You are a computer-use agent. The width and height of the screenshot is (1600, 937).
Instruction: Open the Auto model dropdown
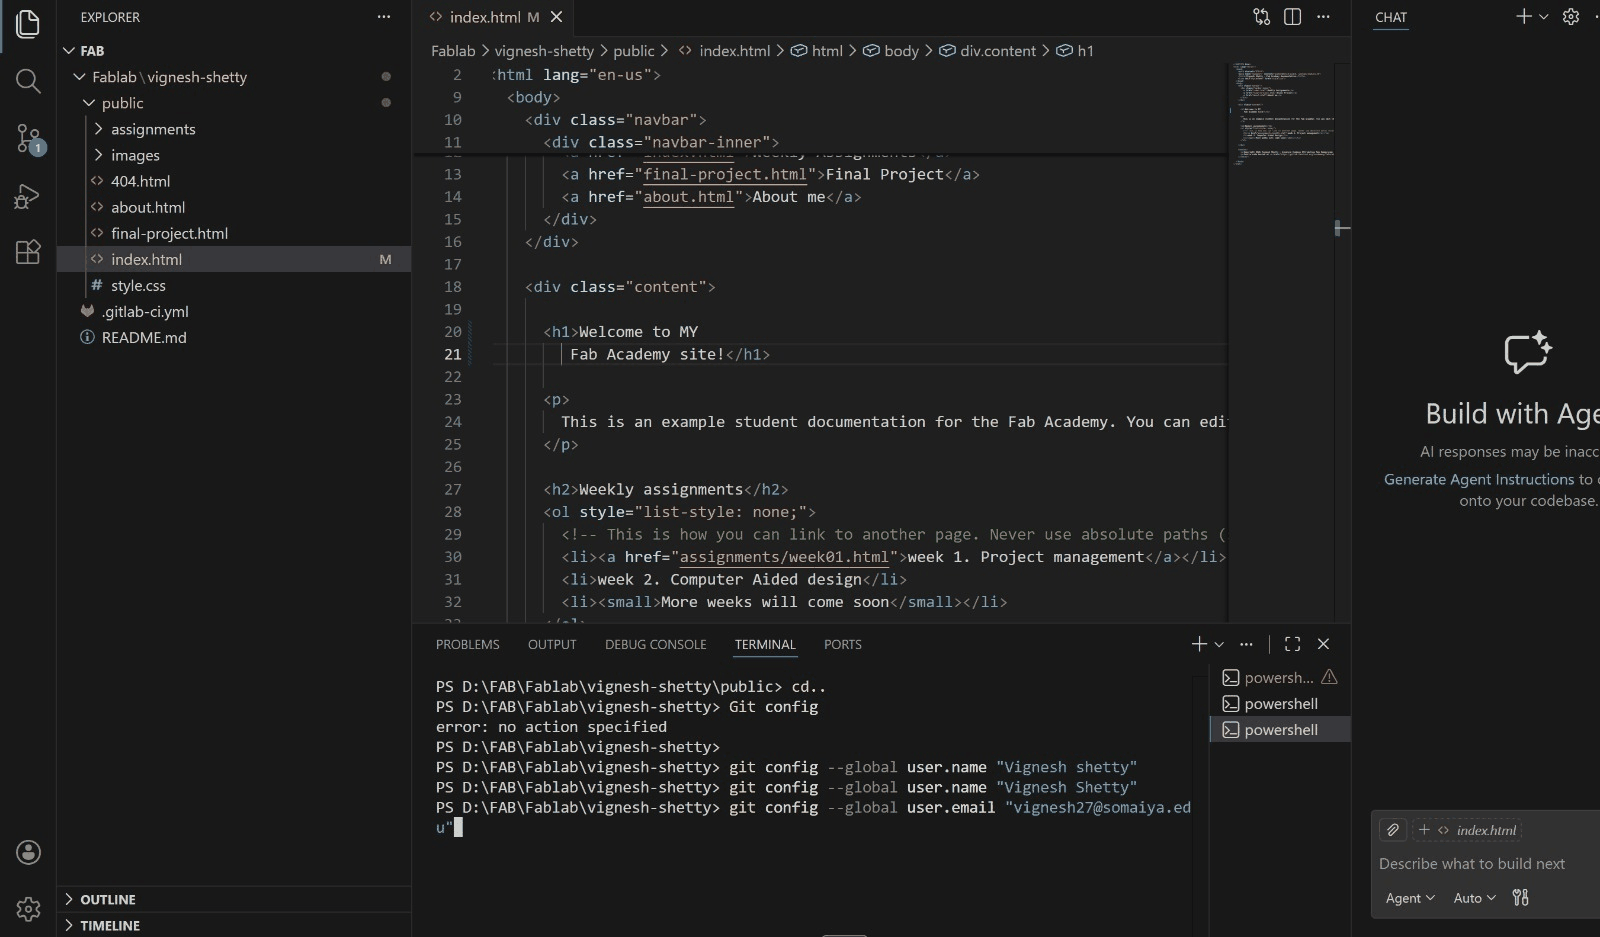coord(1474,898)
